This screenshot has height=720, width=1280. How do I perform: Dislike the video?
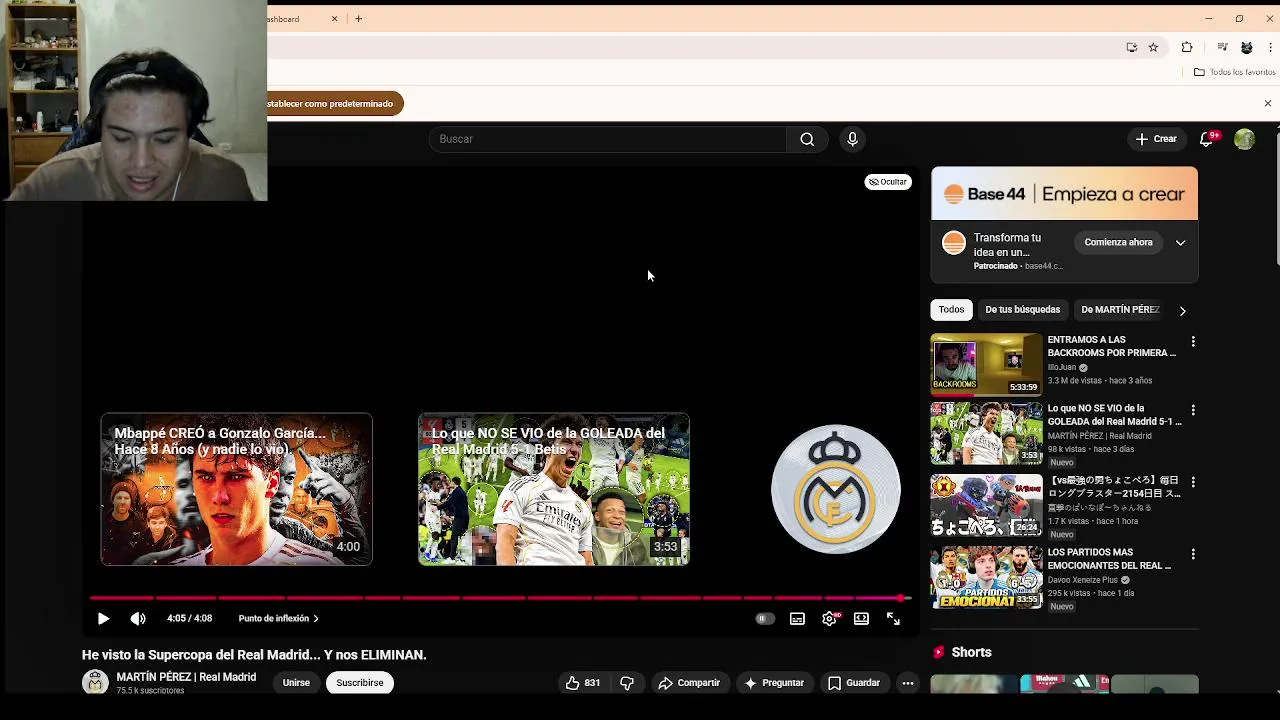[x=627, y=683]
